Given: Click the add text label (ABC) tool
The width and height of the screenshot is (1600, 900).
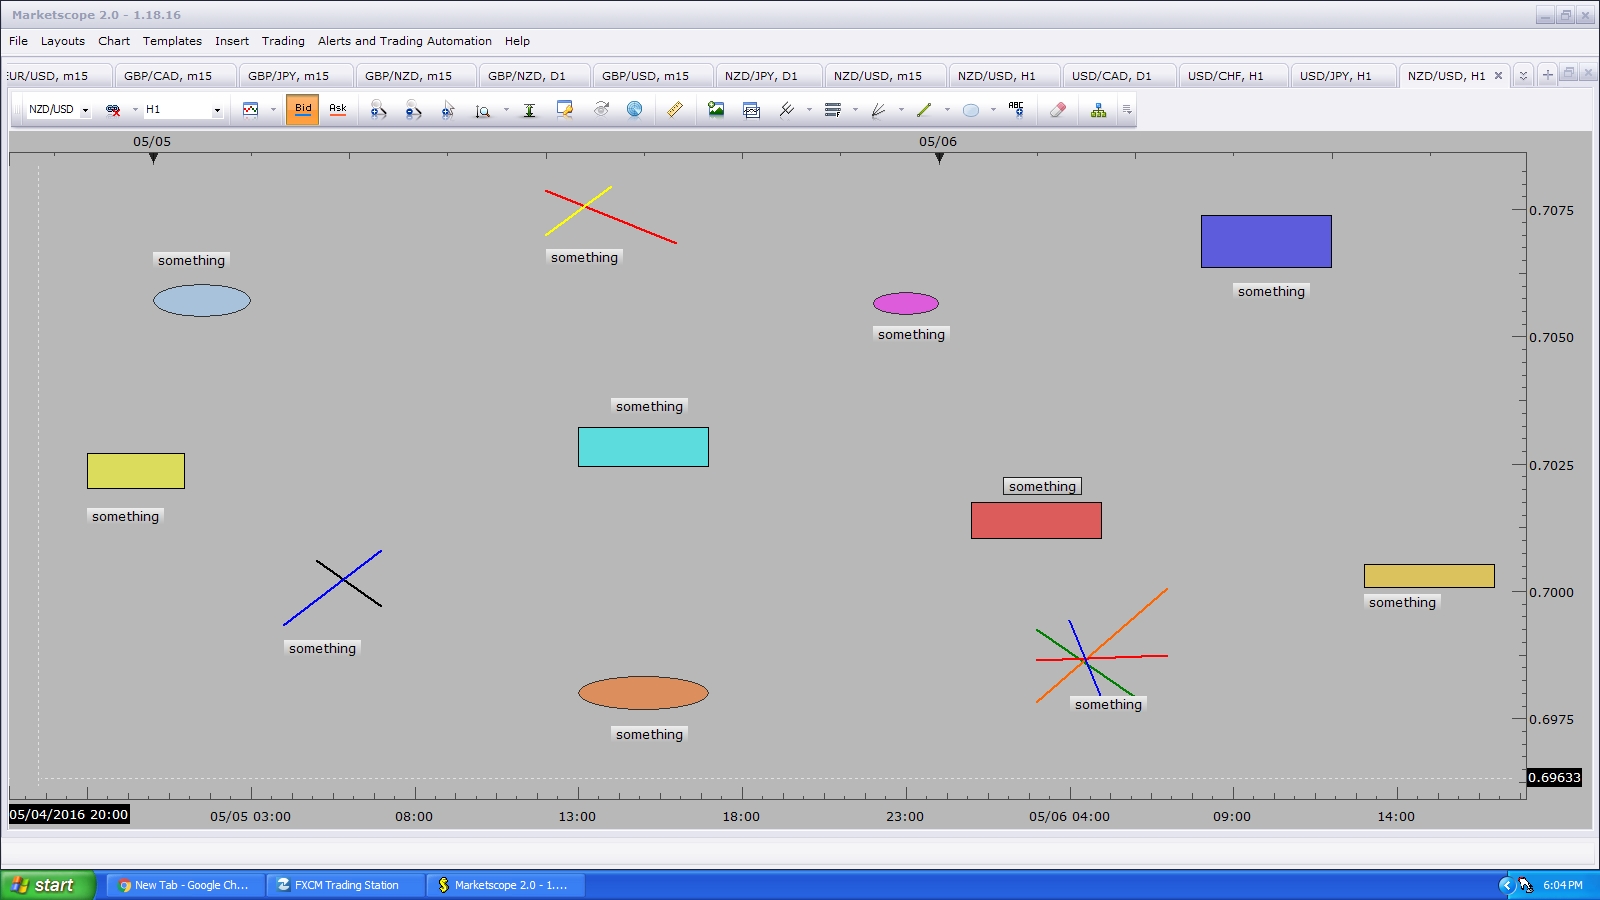Looking at the screenshot, I should (1016, 110).
